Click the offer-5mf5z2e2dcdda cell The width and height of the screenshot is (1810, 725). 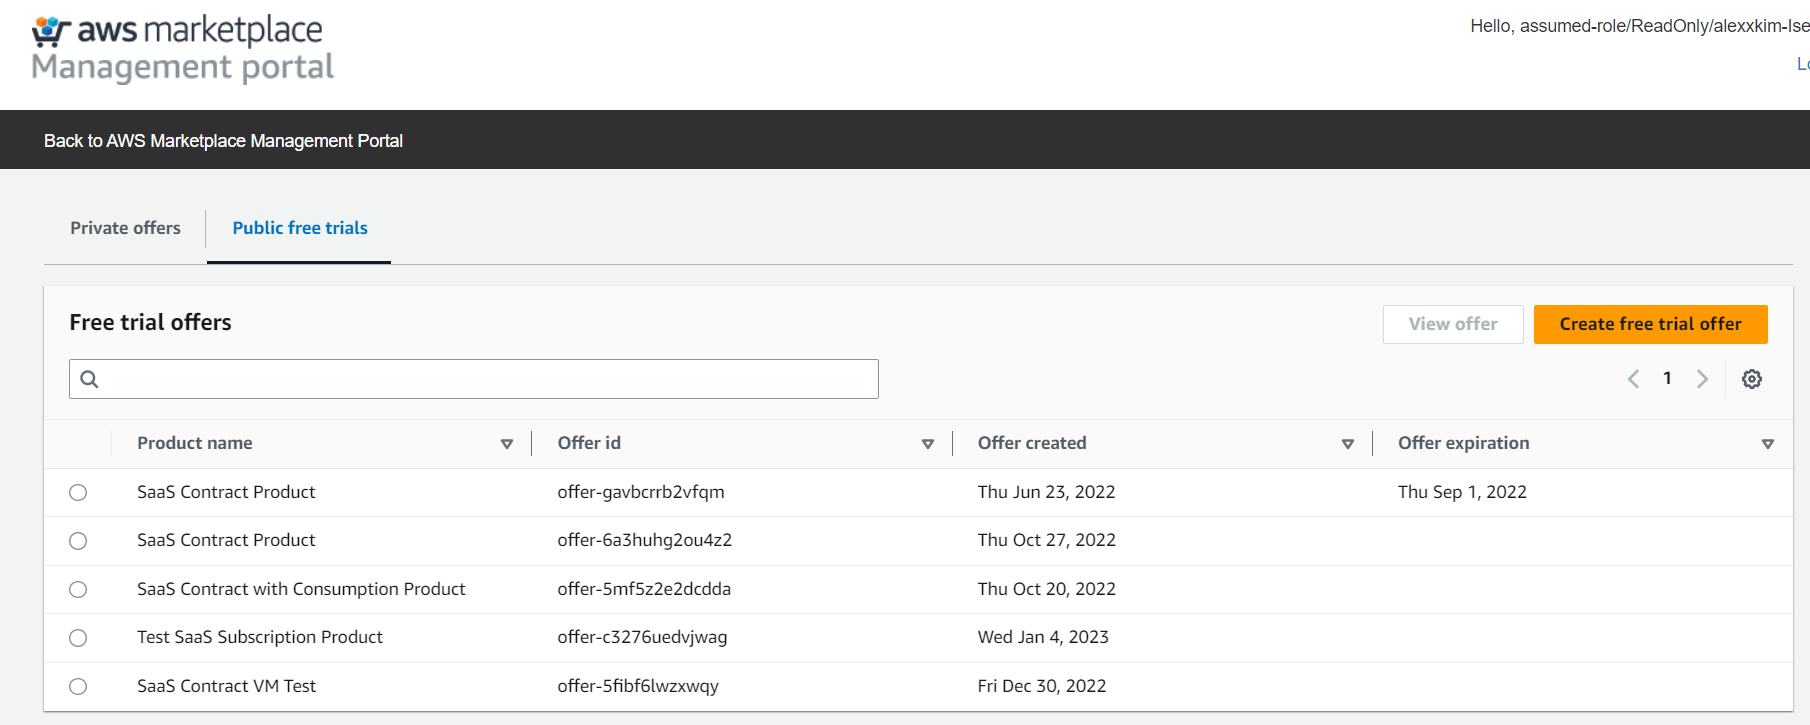(x=644, y=589)
